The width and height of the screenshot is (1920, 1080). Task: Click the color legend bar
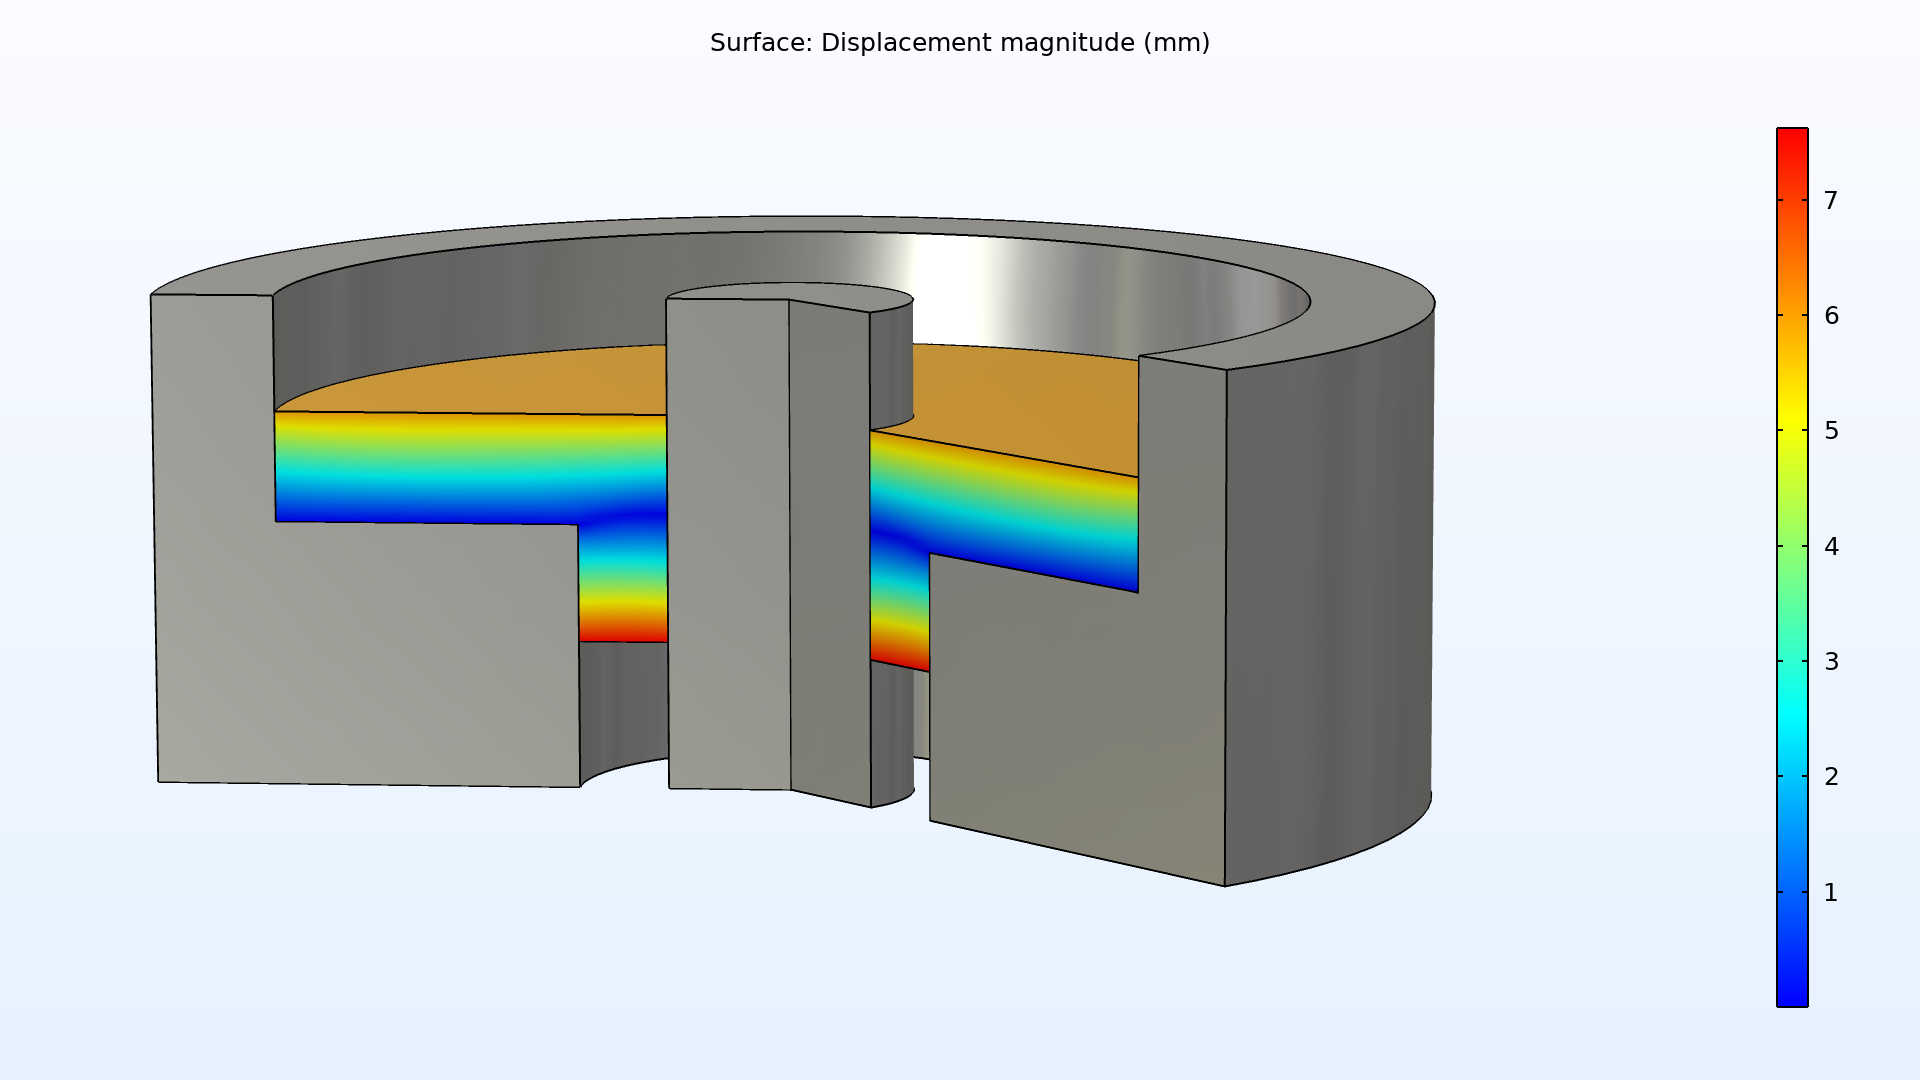1791,566
